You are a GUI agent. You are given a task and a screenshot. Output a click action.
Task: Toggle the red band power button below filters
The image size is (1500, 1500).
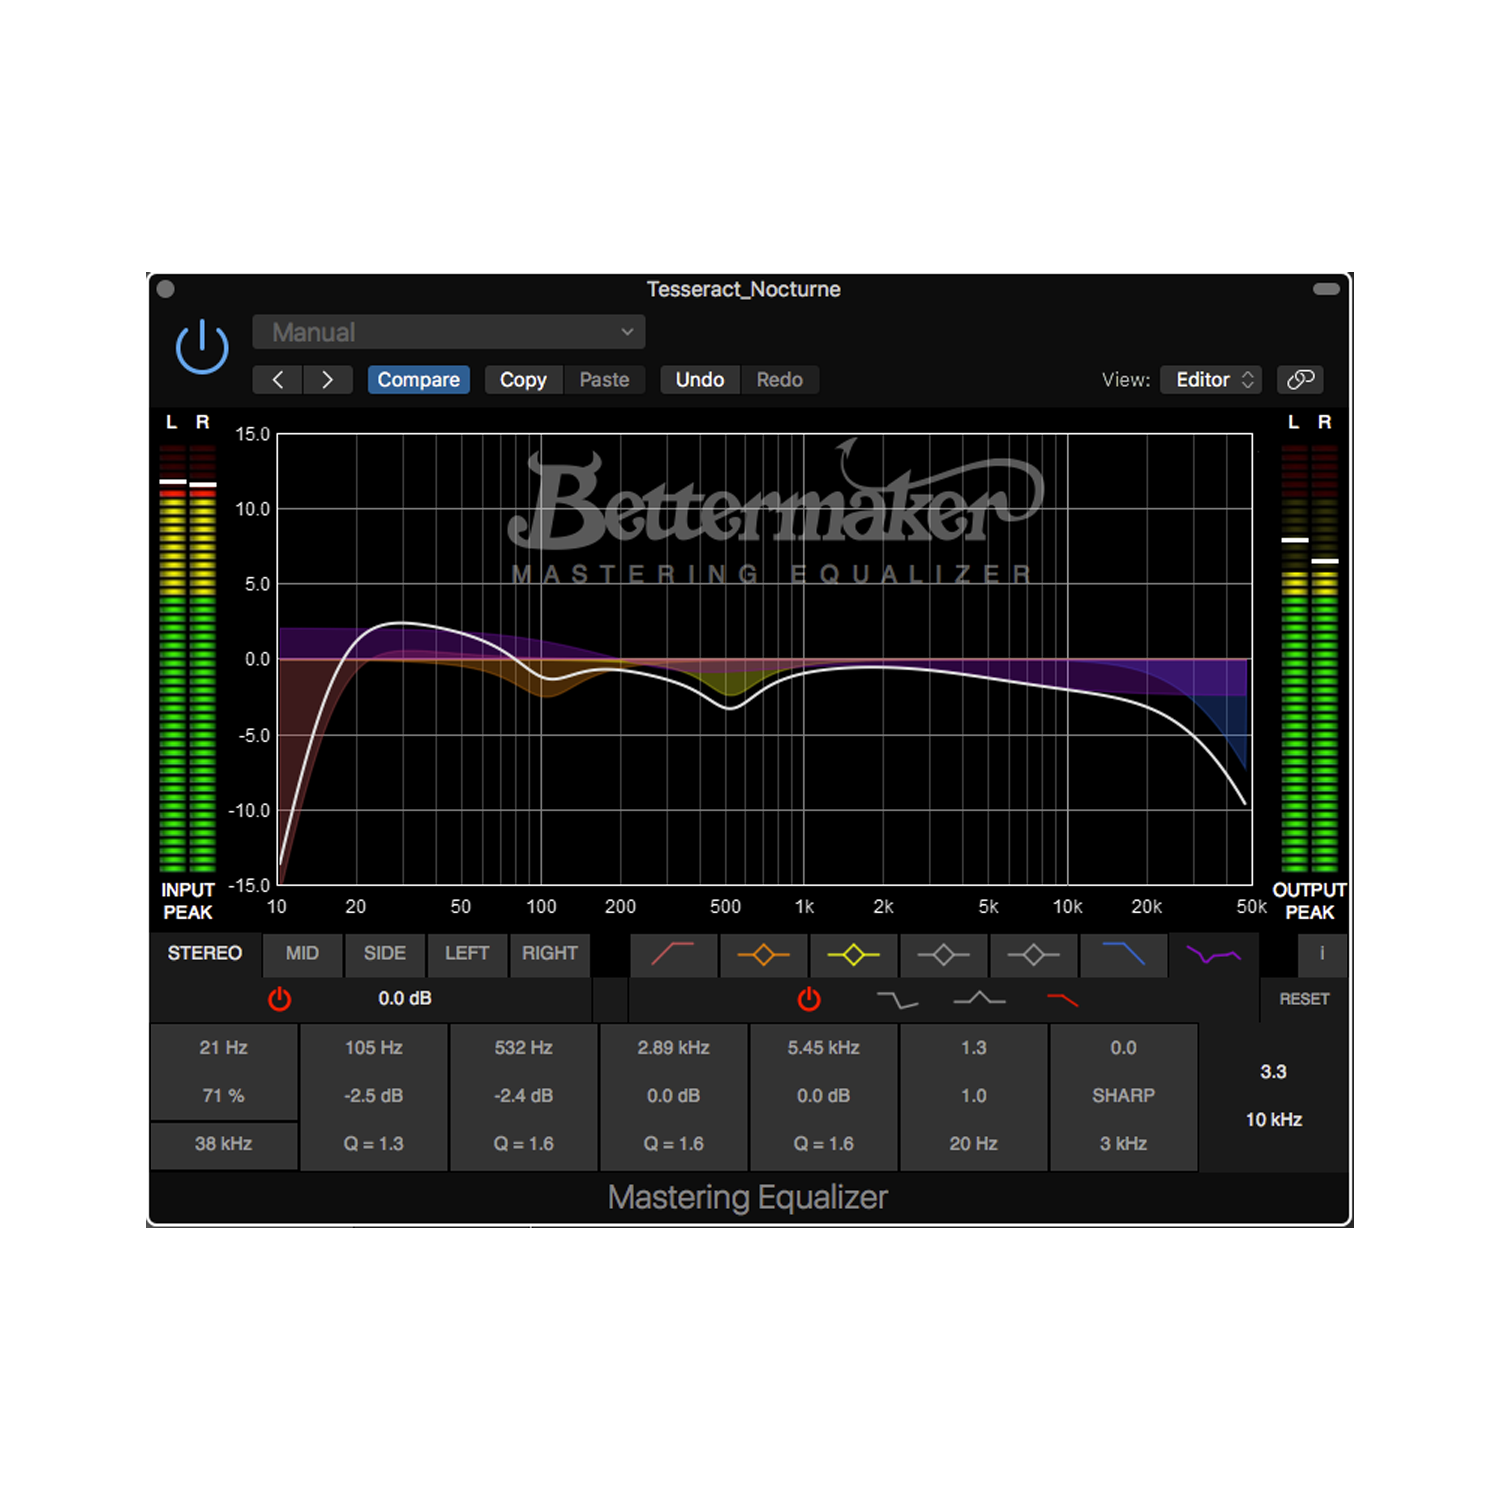[x=808, y=998]
